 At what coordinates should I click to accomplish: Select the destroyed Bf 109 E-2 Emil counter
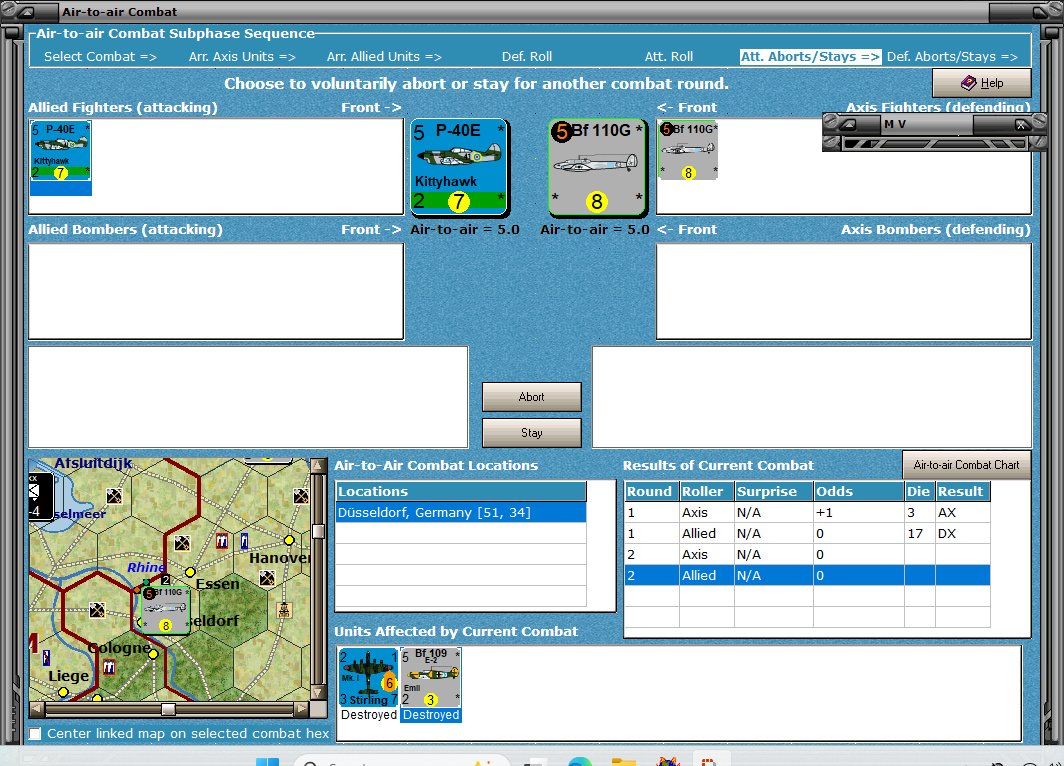click(x=430, y=677)
